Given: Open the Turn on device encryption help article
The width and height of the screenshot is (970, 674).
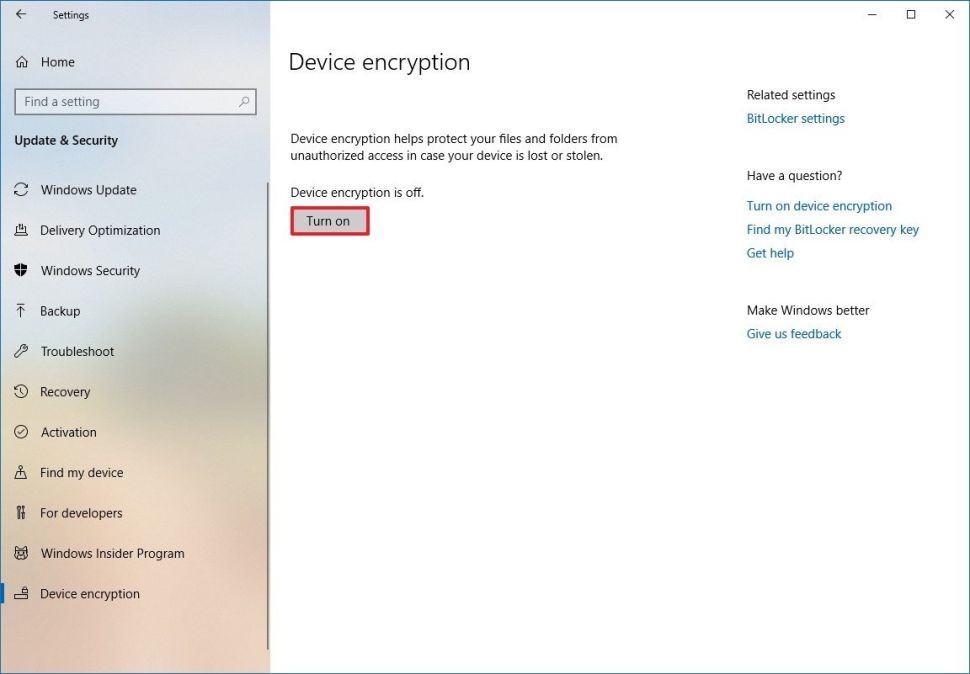Looking at the screenshot, I should tap(819, 205).
